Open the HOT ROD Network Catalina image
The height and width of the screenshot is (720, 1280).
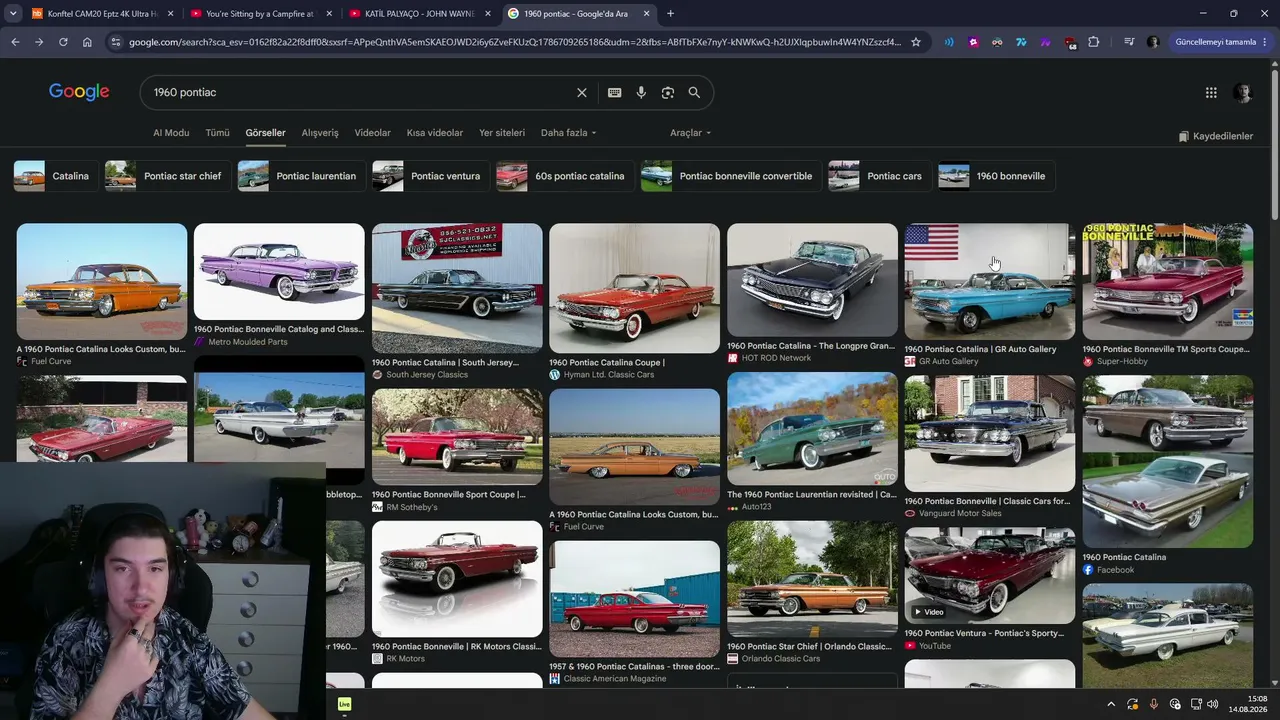pos(812,280)
